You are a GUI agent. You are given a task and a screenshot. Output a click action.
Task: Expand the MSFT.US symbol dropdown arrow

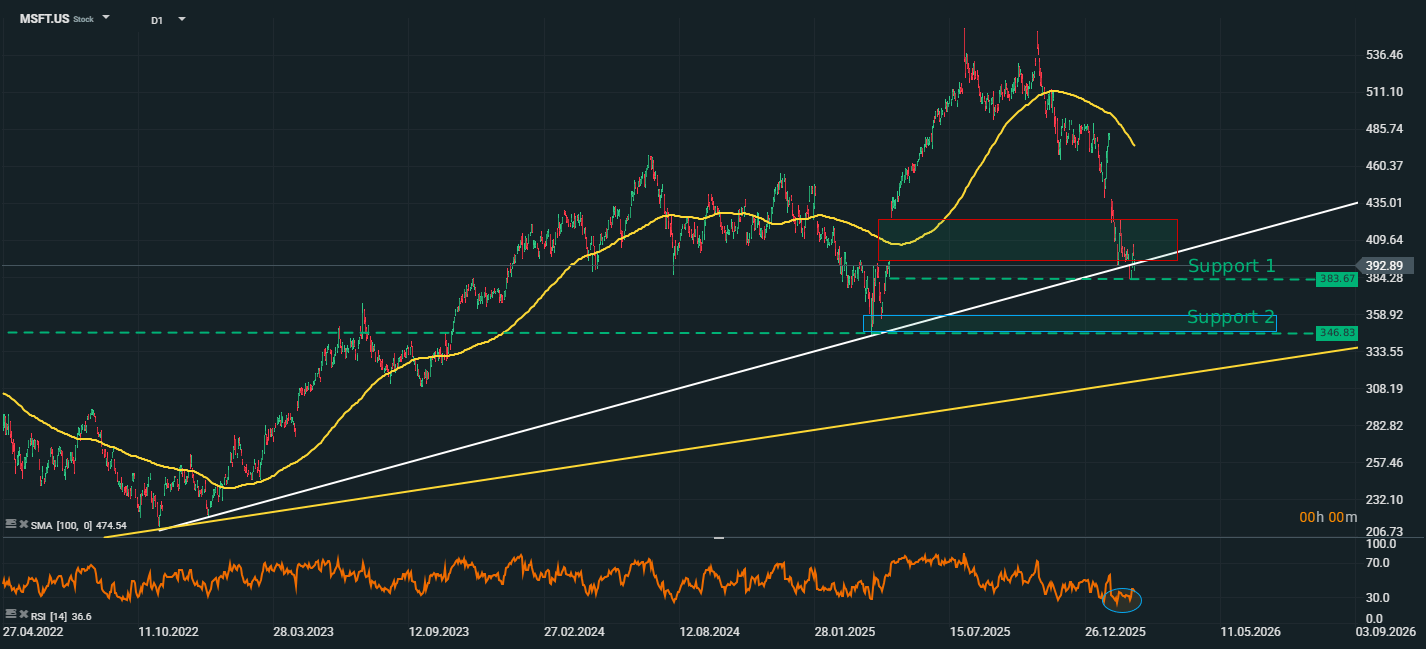[x=106, y=19]
